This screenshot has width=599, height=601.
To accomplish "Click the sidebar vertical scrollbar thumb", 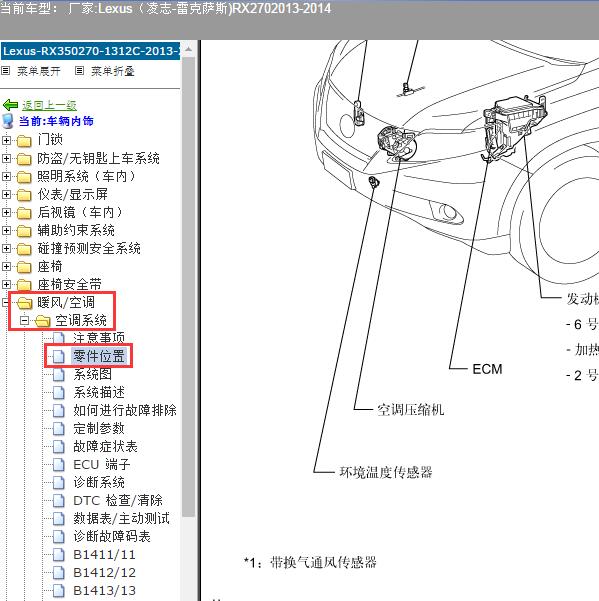I will click(188, 287).
